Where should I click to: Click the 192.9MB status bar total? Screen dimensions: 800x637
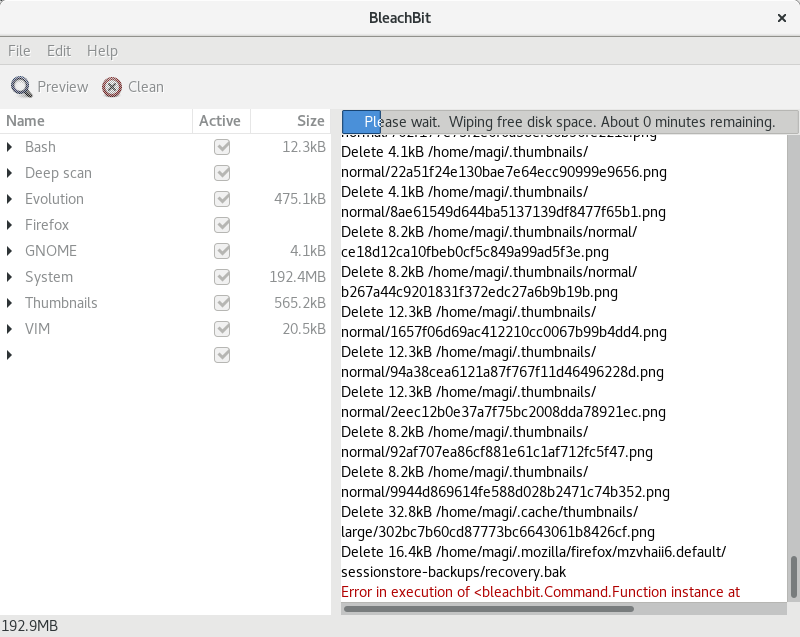coord(30,626)
